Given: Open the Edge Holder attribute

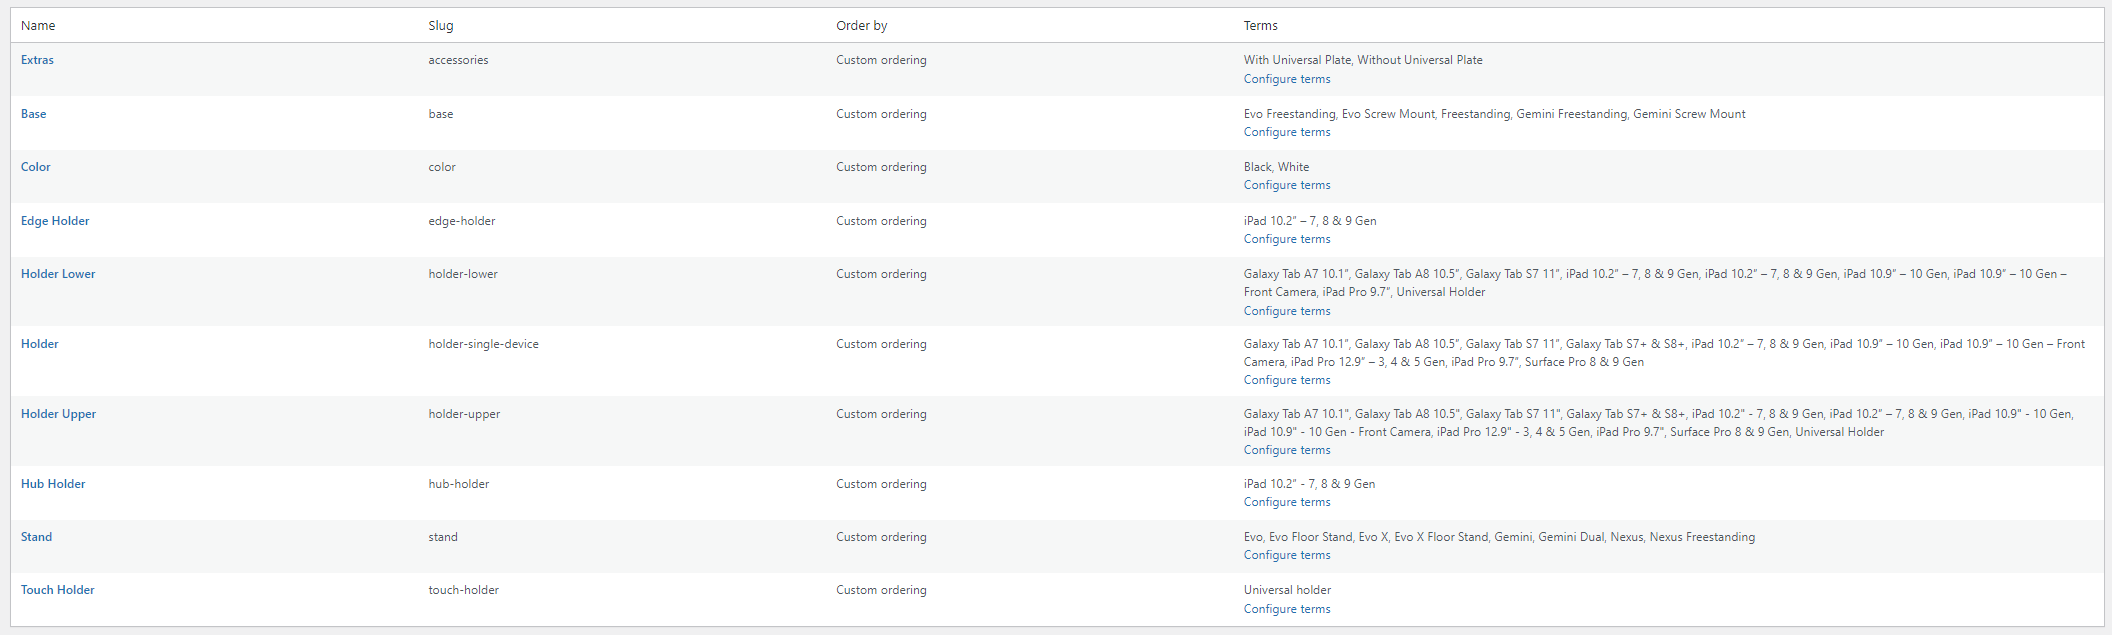Looking at the screenshot, I should 55,221.
